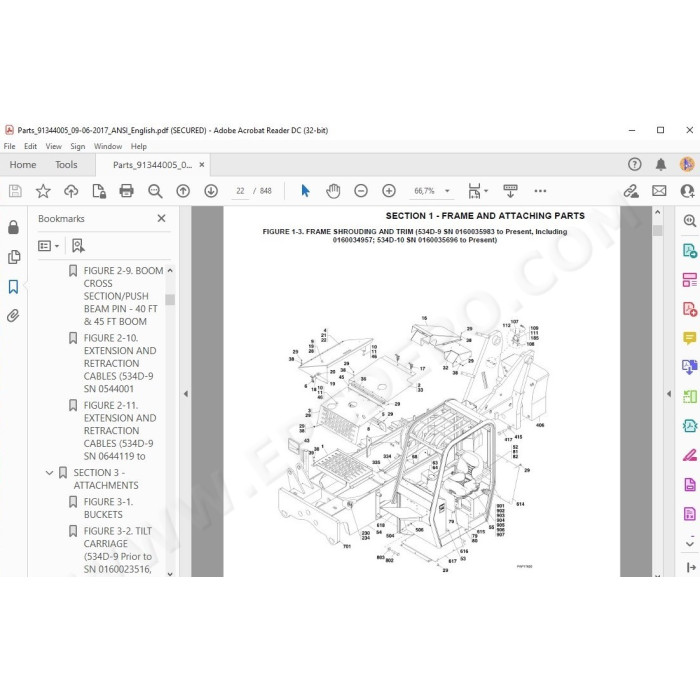The width and height of the screenshot is (700, 700).
Task: Click the bookmarks list scrollbar thumb
Action: click(170, 299)
